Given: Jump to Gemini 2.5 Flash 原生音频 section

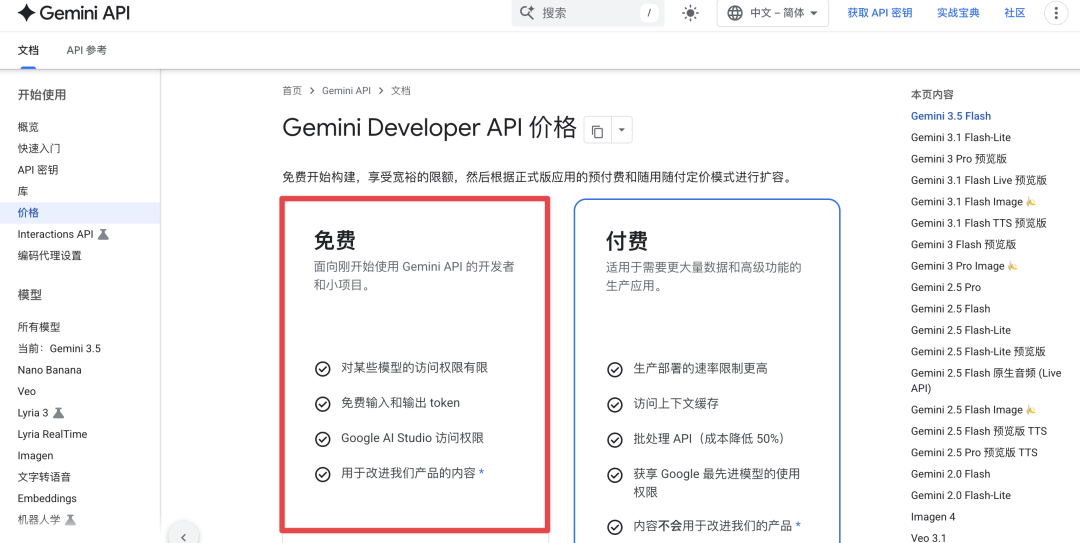Looking at the screenshot, I should click(986, 380).
